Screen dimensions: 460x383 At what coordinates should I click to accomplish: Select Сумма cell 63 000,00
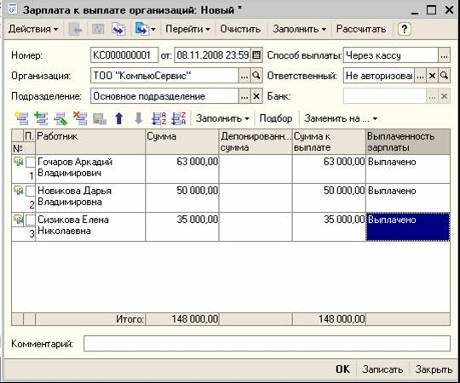point(182,169)
